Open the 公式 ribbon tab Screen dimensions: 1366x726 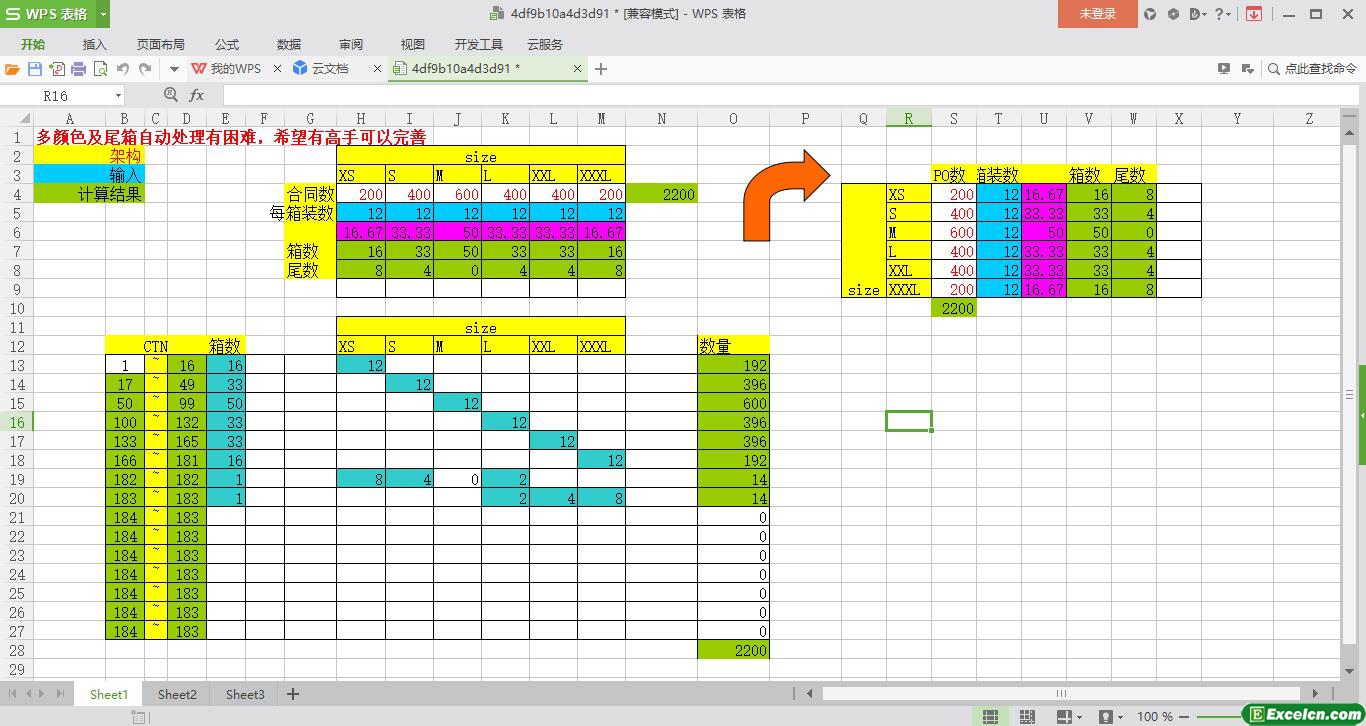coord(227,45)
